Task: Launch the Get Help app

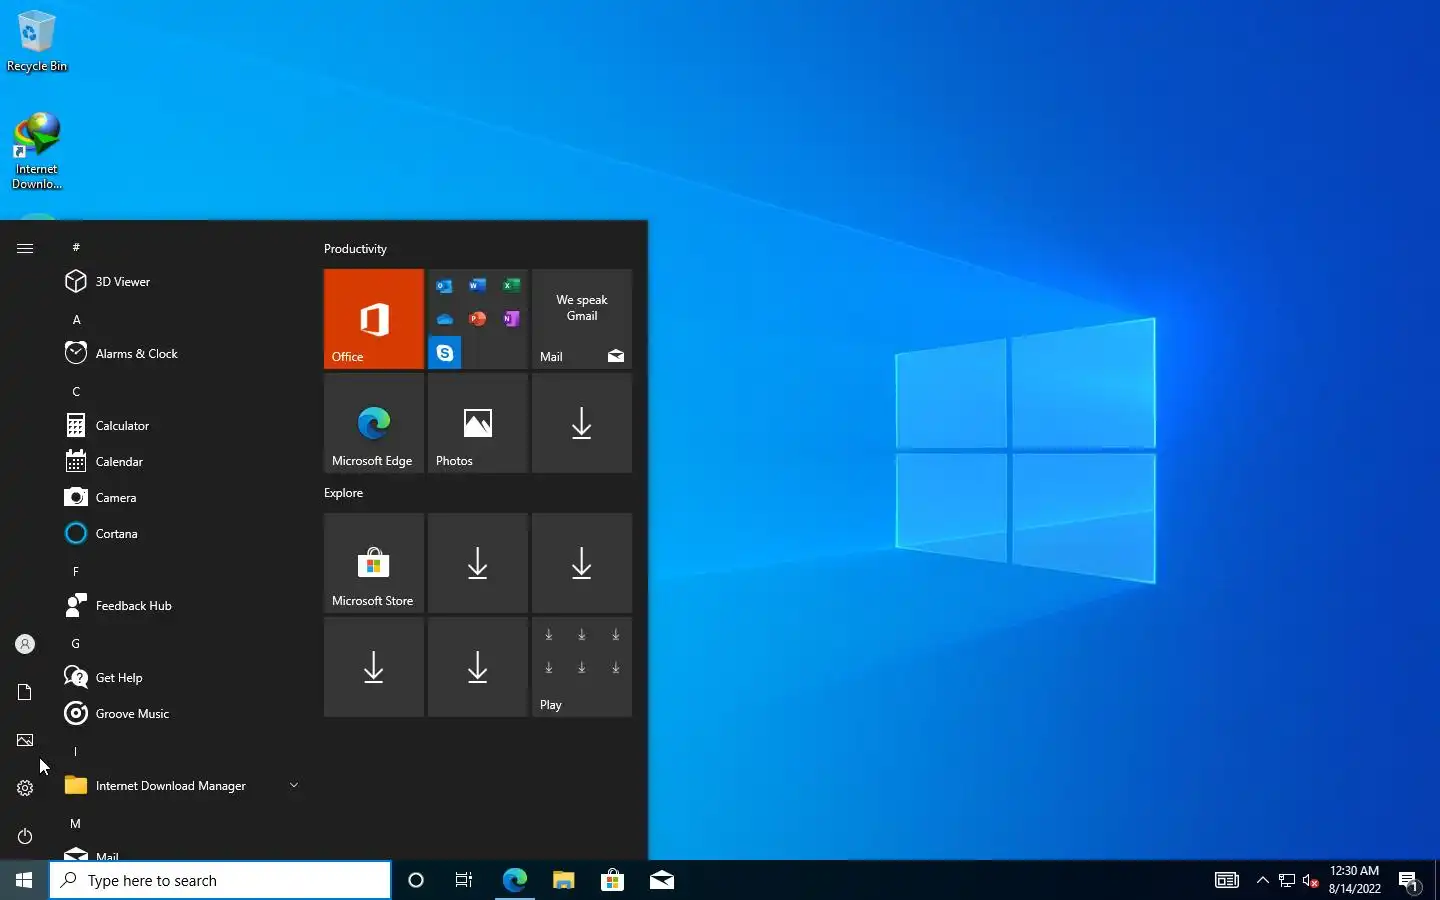Action: coord(180,678)
